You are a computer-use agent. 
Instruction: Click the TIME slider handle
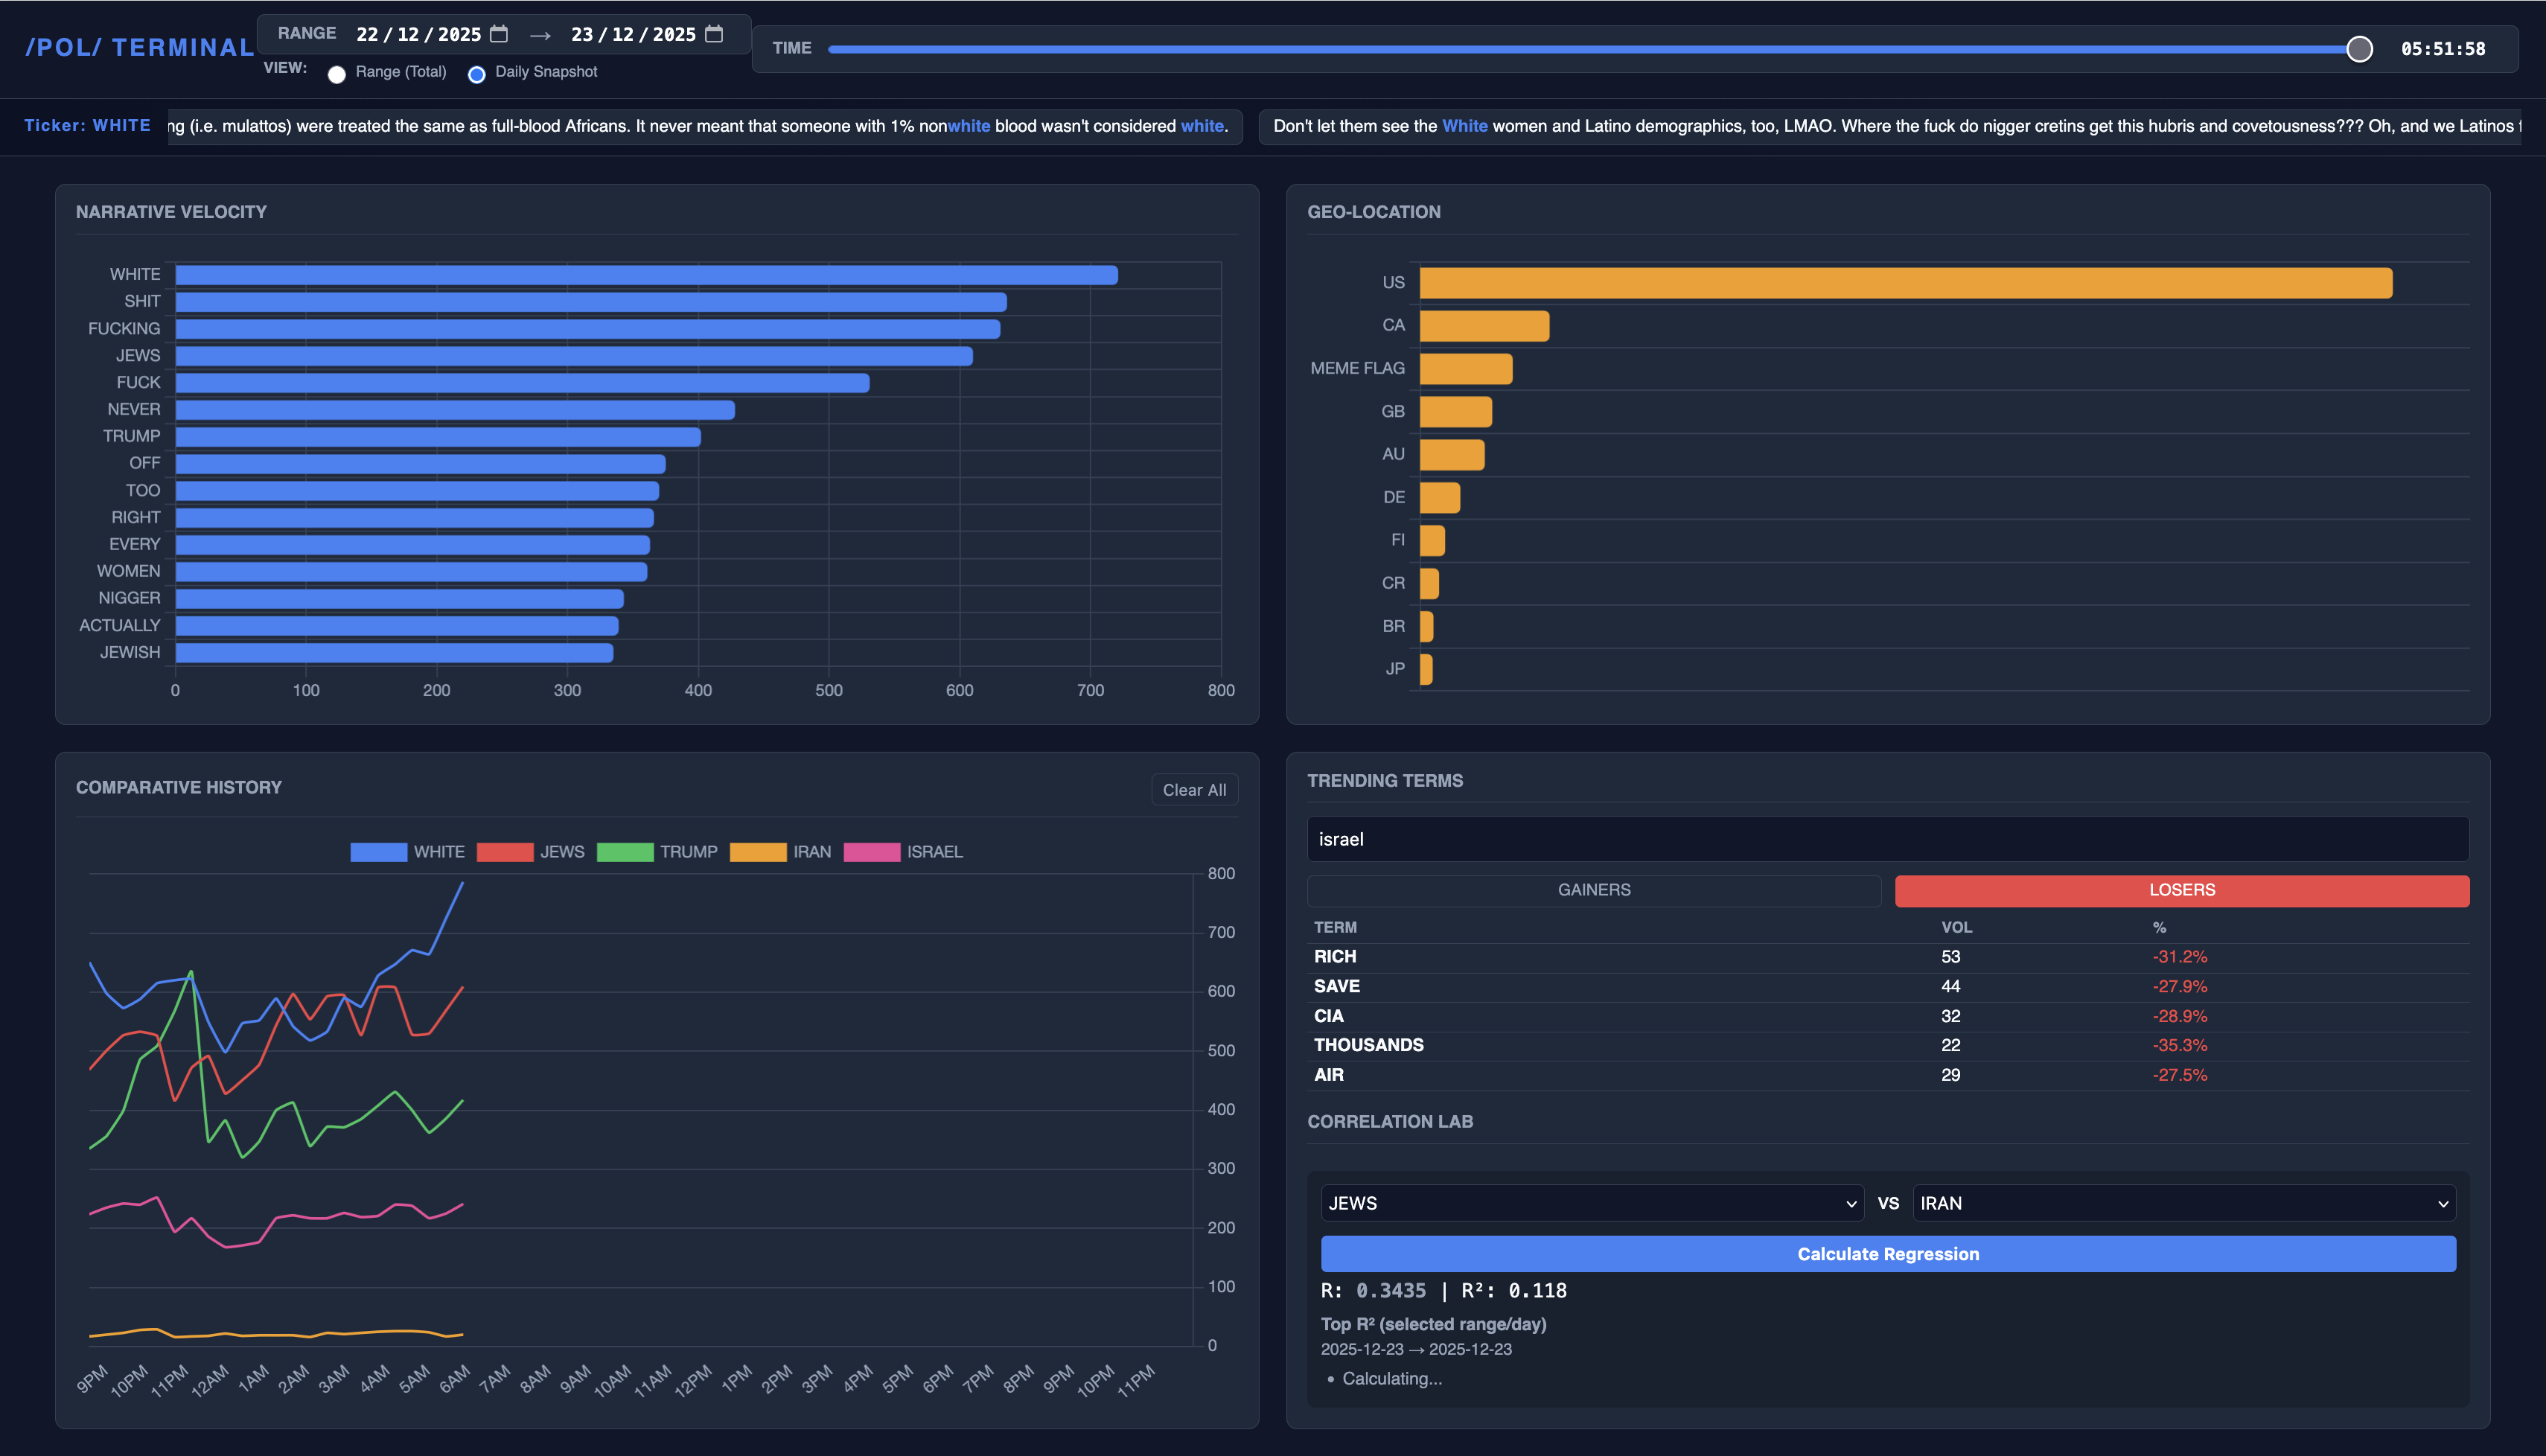click(2359, 49)
